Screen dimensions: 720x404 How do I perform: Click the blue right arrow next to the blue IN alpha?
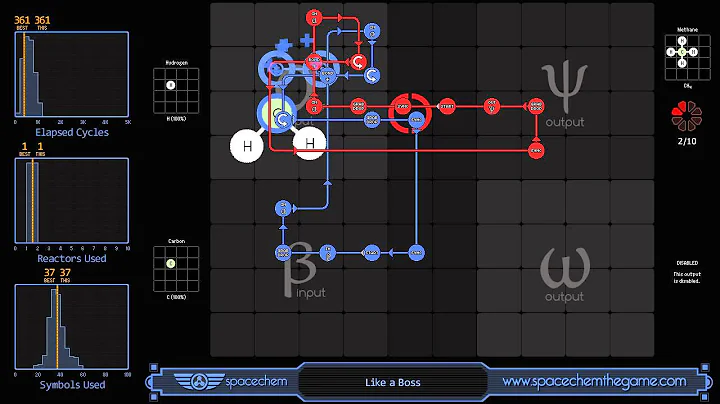[295, 208]
